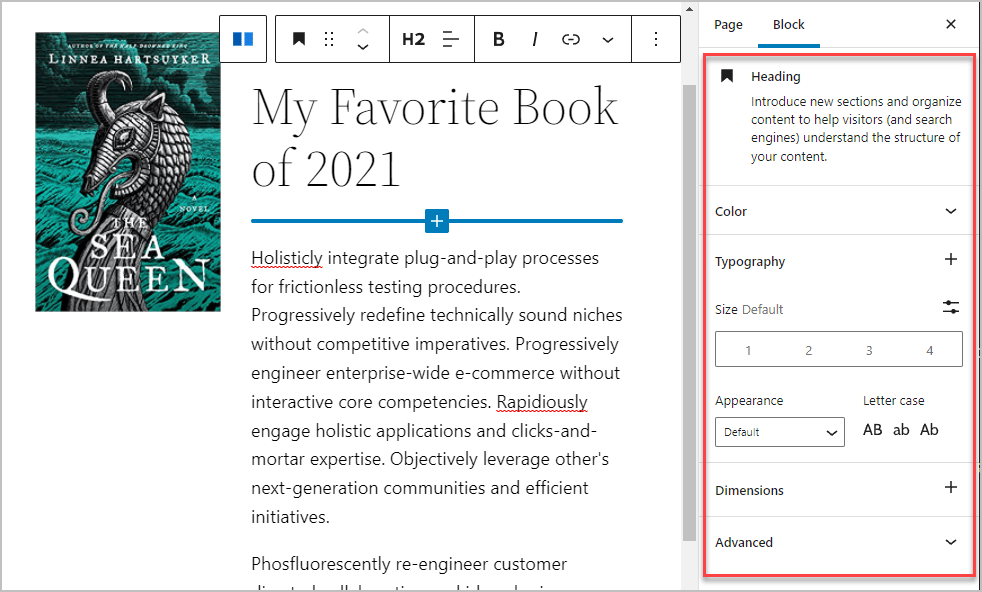
Task: Apply uppercase AB letter case
Action: click(872, 430)
